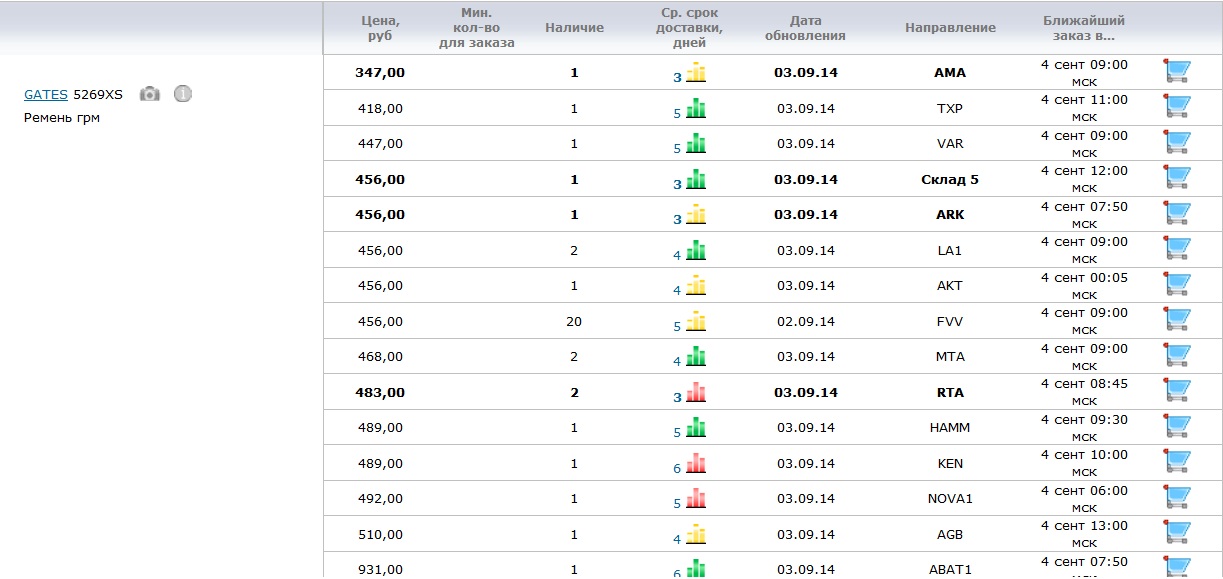Click red delivery chart icon in KEN row
1223x579 pixels.
point(696,463)
